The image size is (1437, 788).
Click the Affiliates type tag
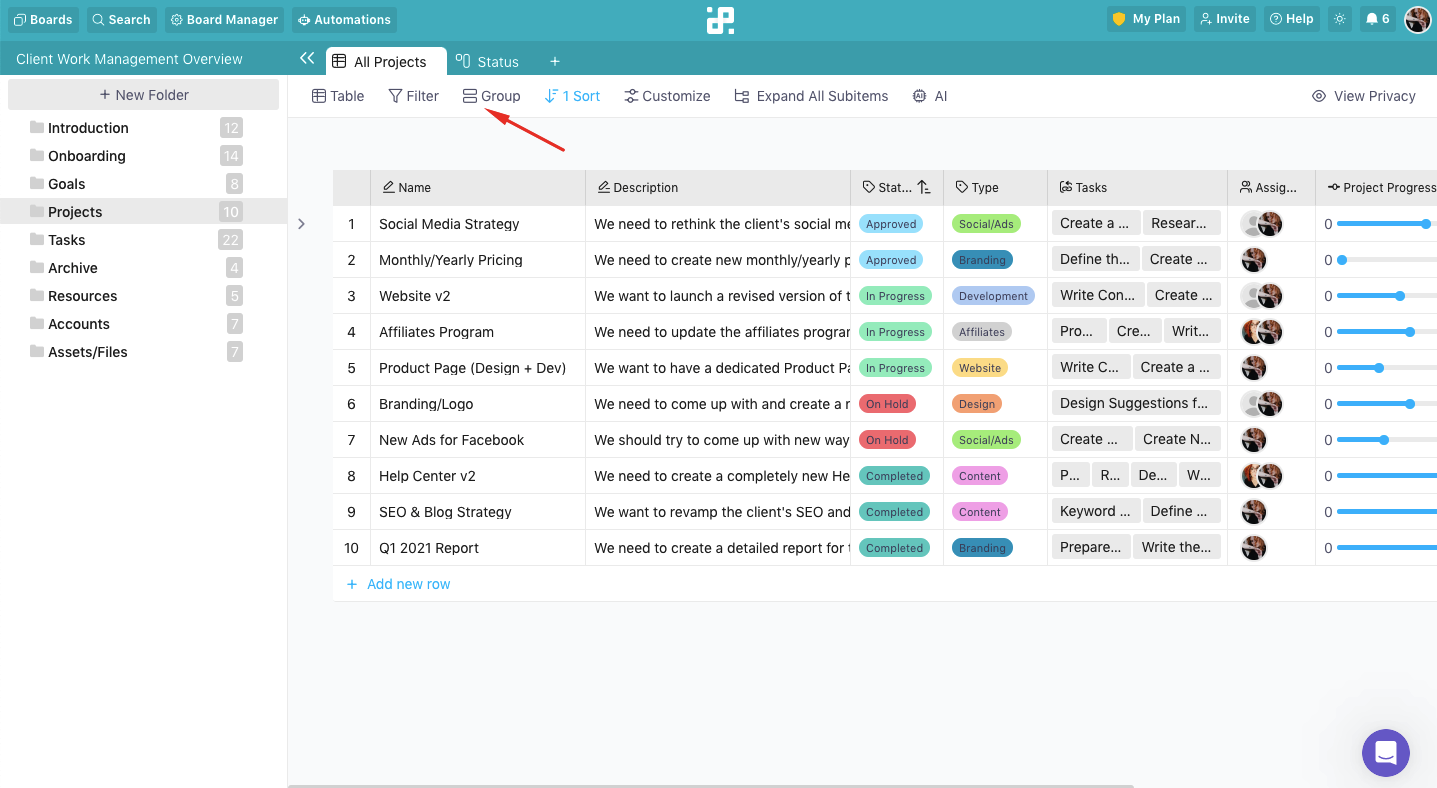[982, 332]
